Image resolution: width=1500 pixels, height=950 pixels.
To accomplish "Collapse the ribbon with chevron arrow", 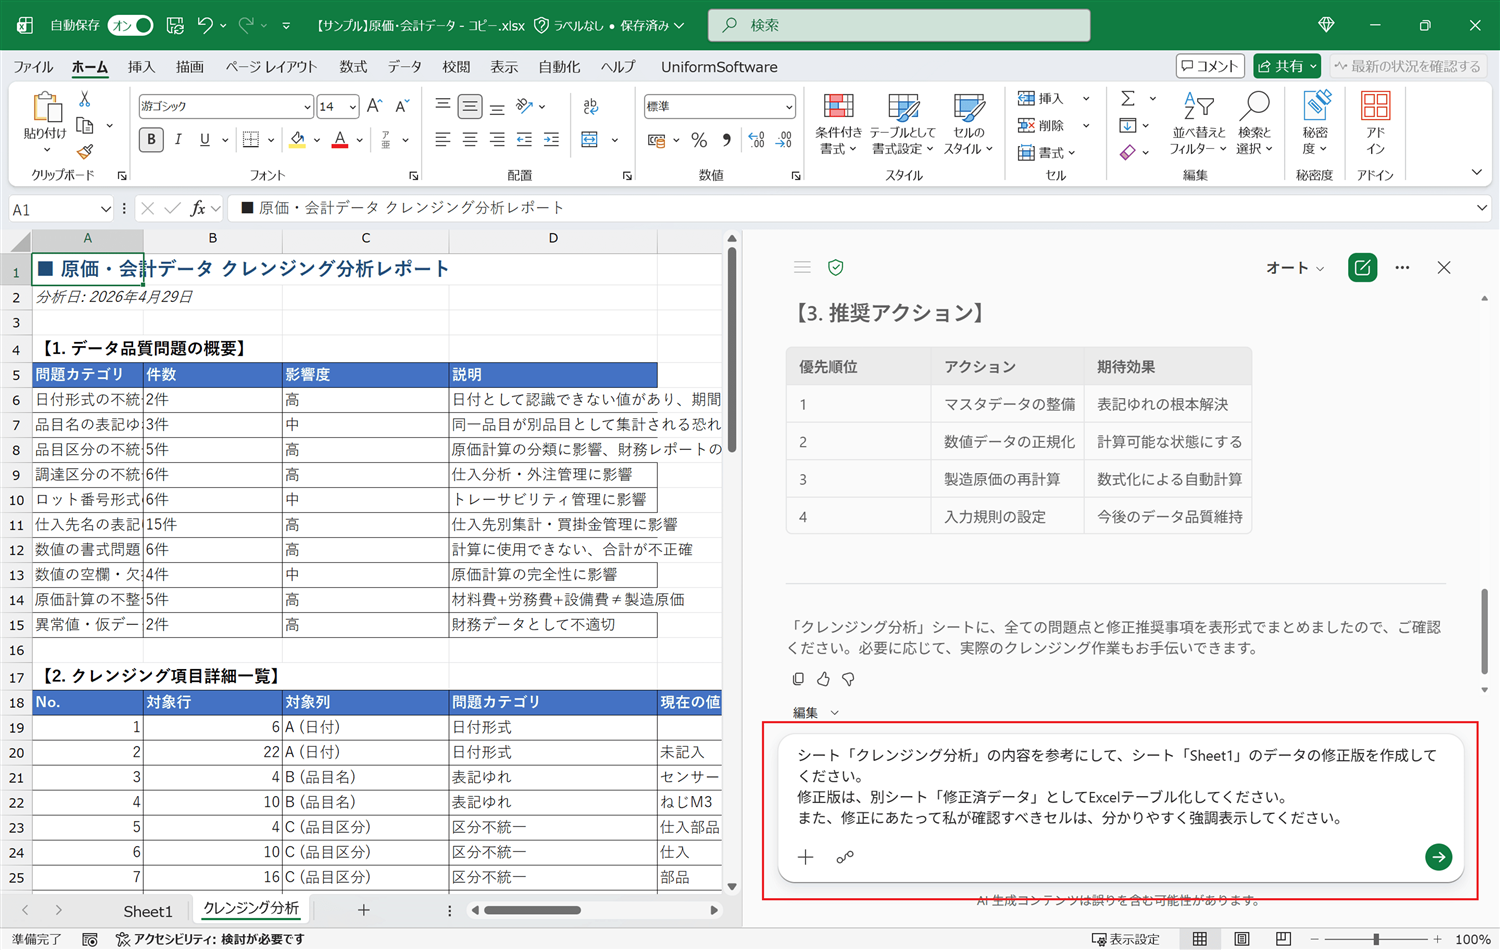I will pos(1477,173).
